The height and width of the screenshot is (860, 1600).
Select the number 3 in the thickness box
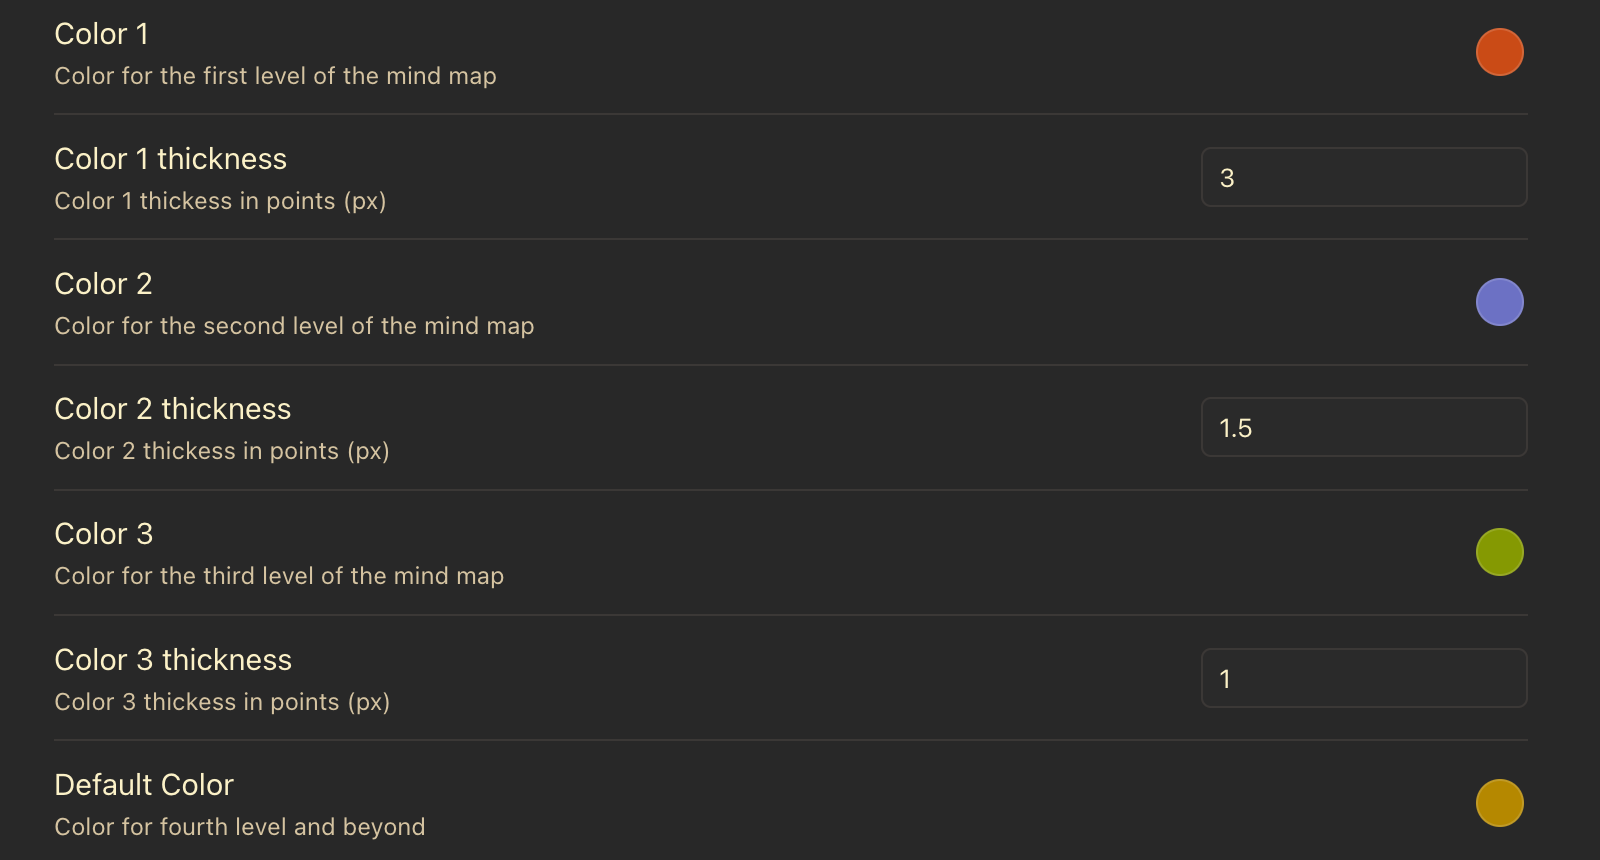[1229, 177]
